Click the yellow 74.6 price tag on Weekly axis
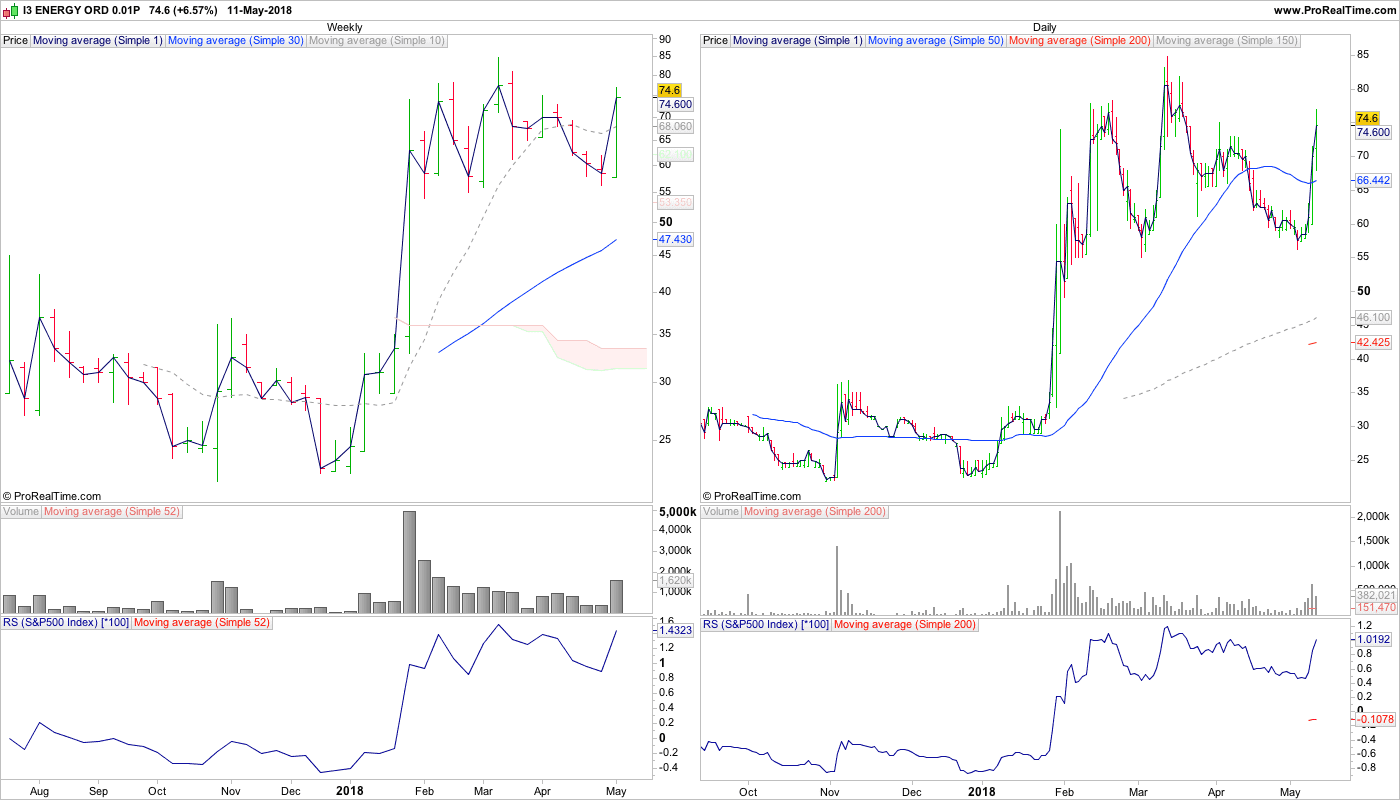Image resolution: width=1400 pixels, height=800 pixels. pos(669,90)
